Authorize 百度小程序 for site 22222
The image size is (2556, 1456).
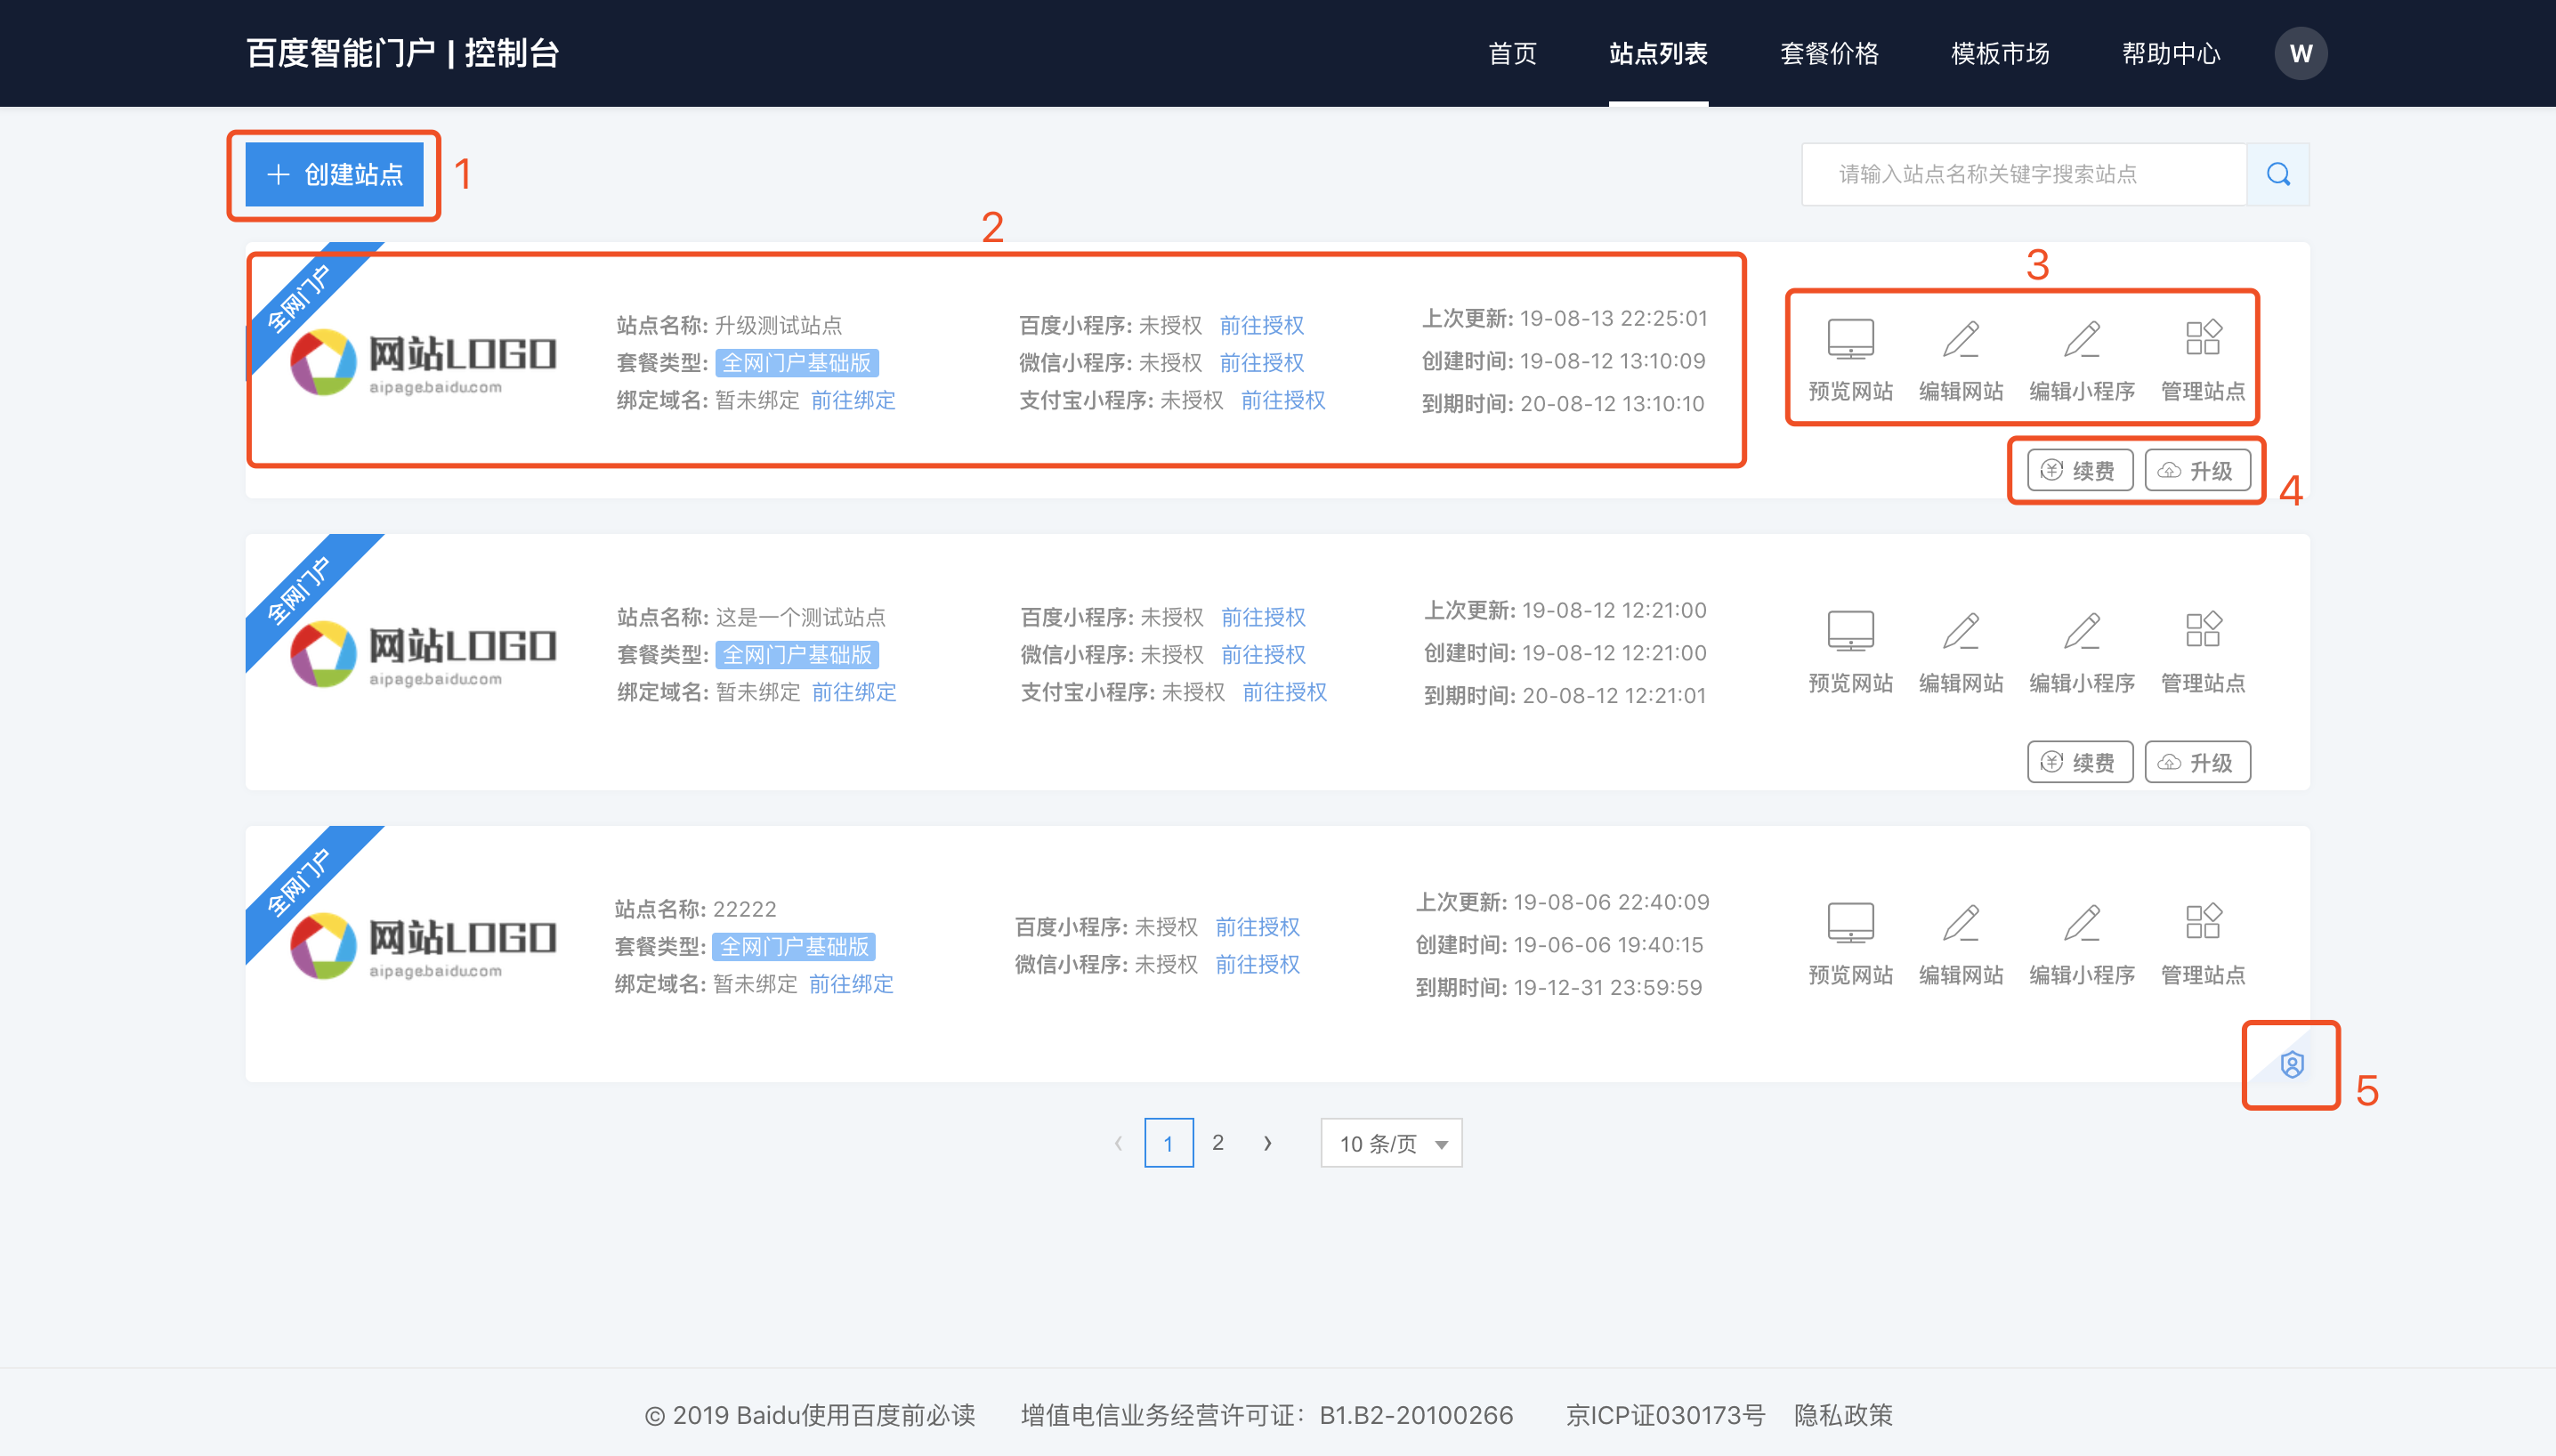pyautogui.click(x=1257, y=928)
